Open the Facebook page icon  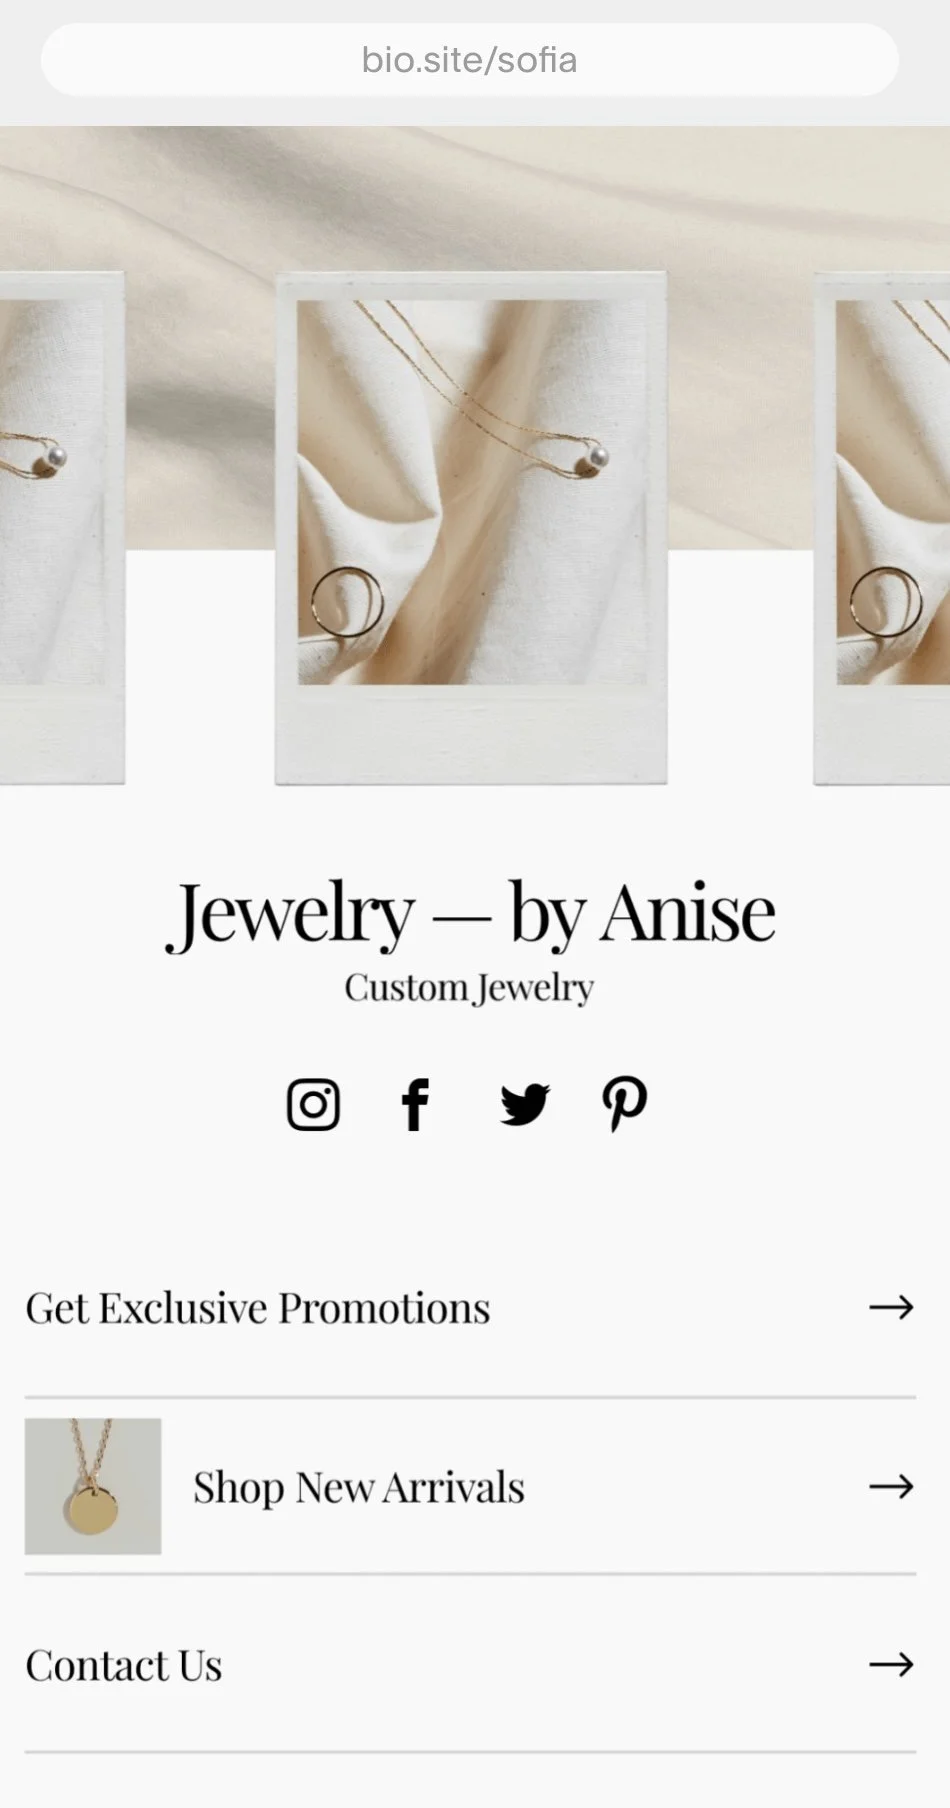pos(415,1105)
